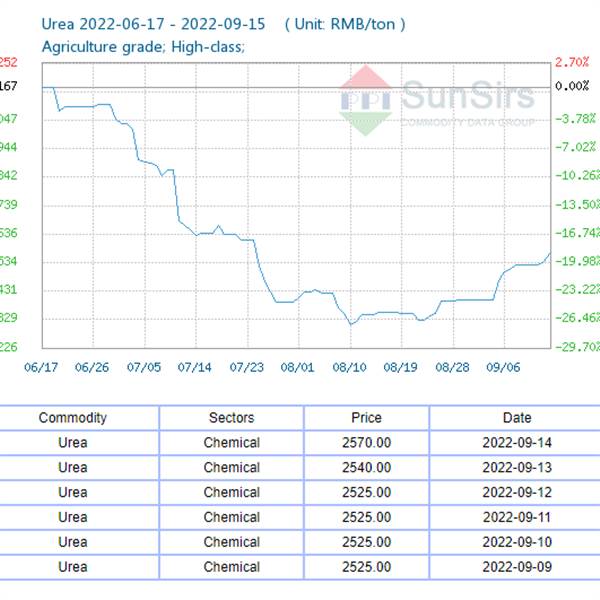Viewport: 600px width, 600px height.
Task: Click Chemical in the 2022-09-14 row
Action: click(232, 443)
